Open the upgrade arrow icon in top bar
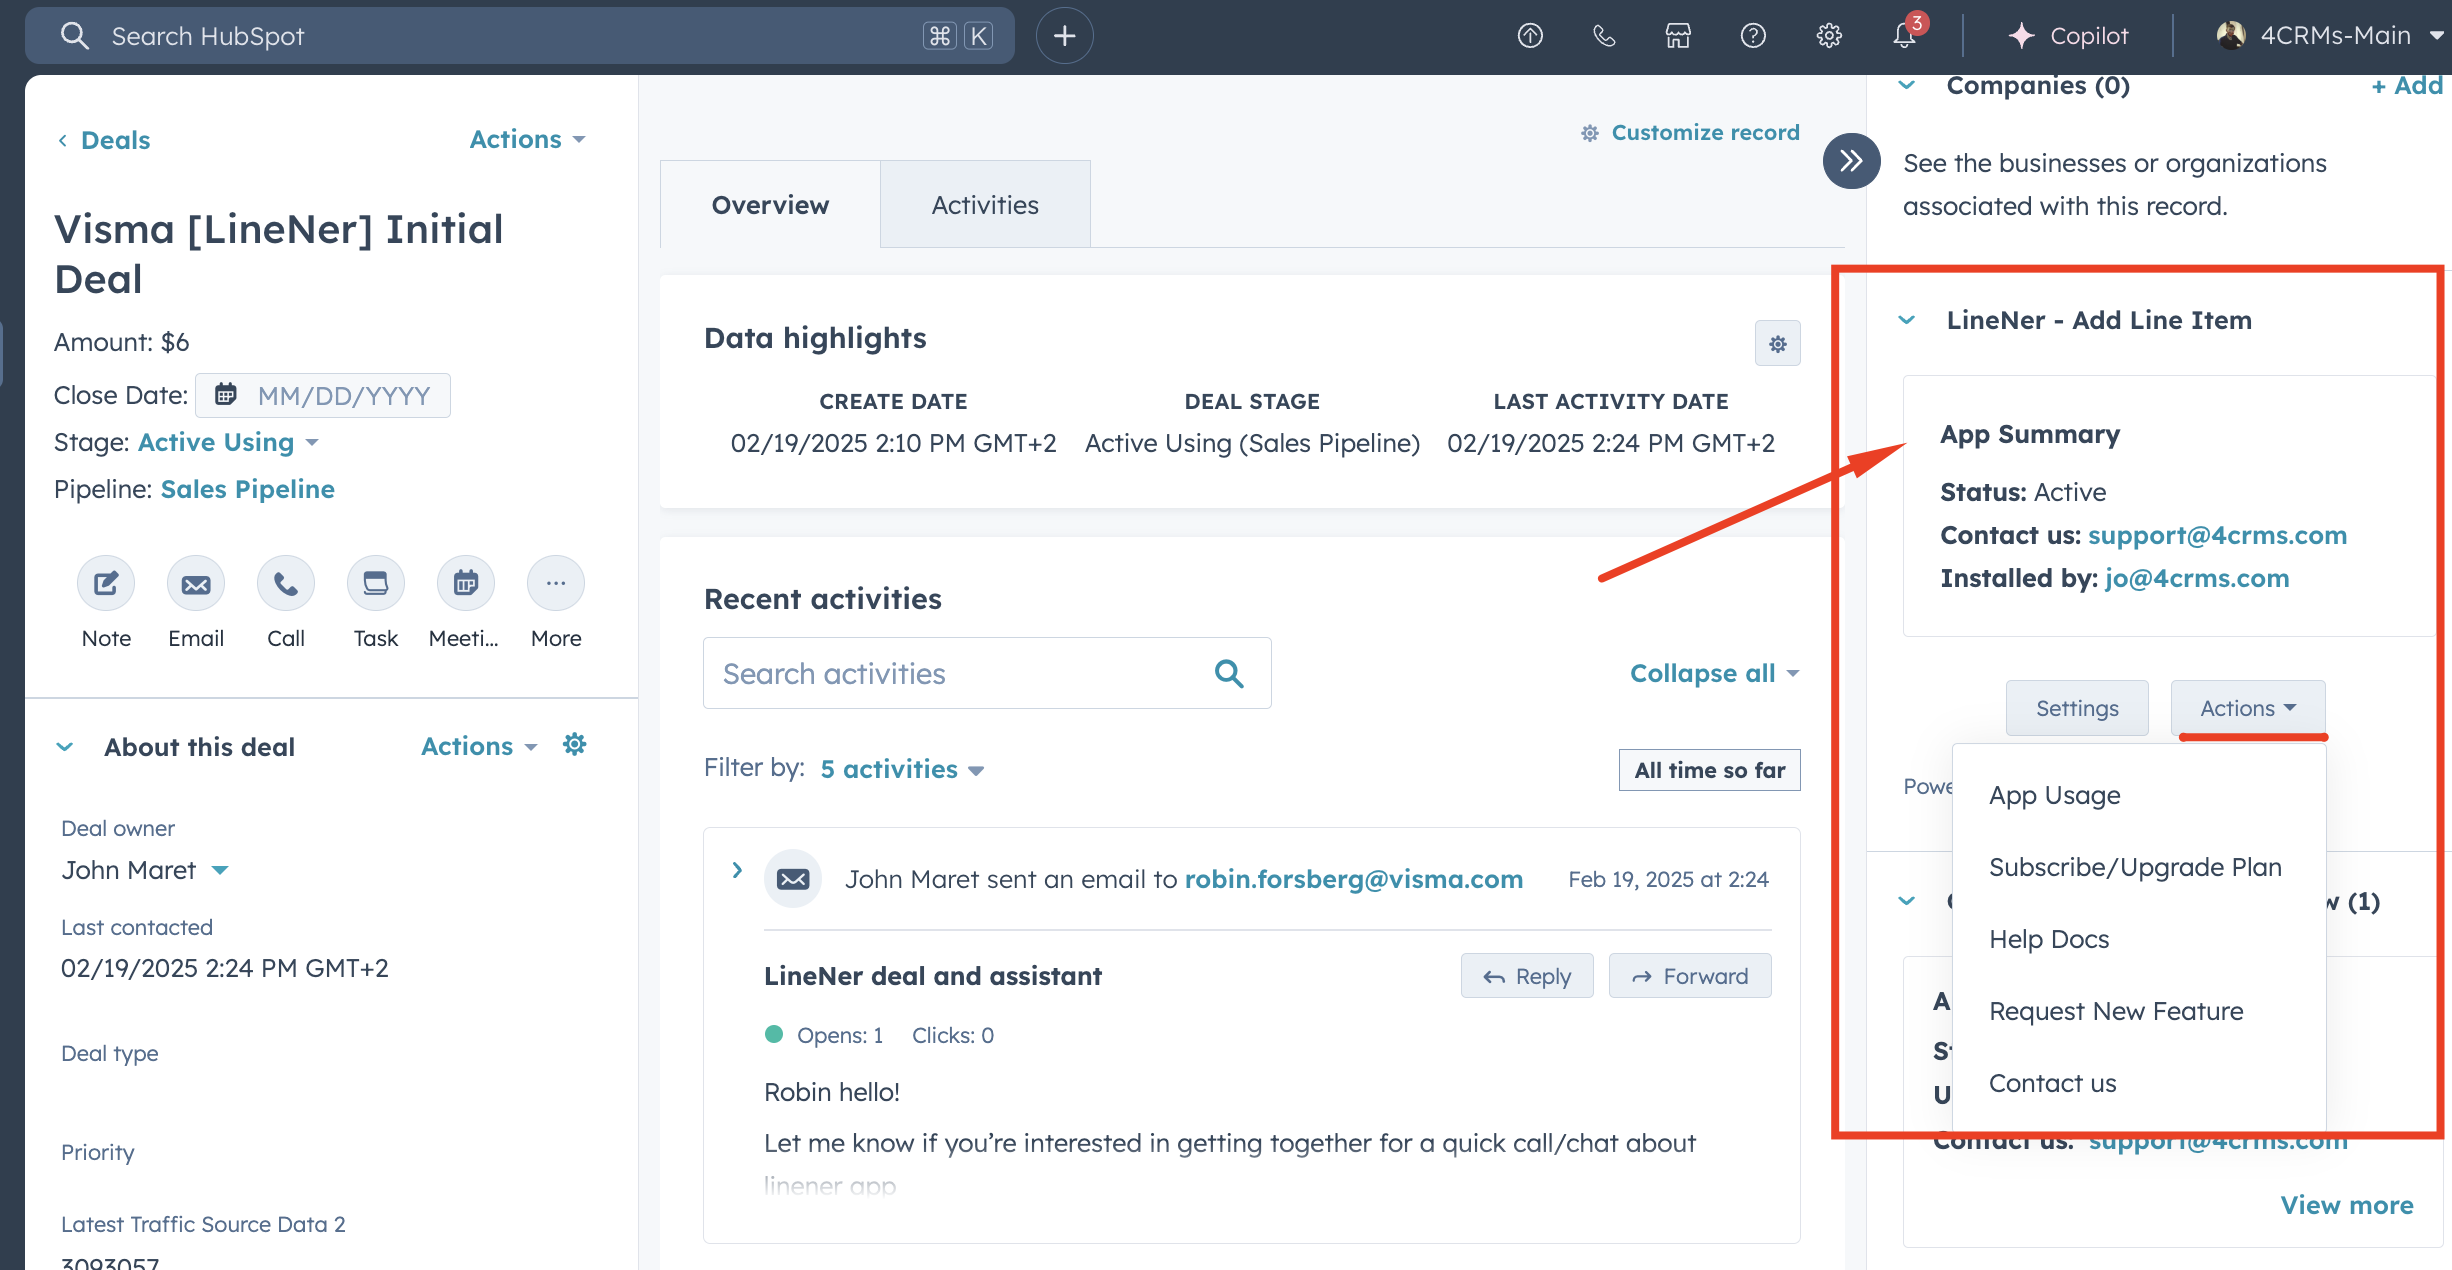This screenshot has width=2452, height=1270. [1530, 36]
